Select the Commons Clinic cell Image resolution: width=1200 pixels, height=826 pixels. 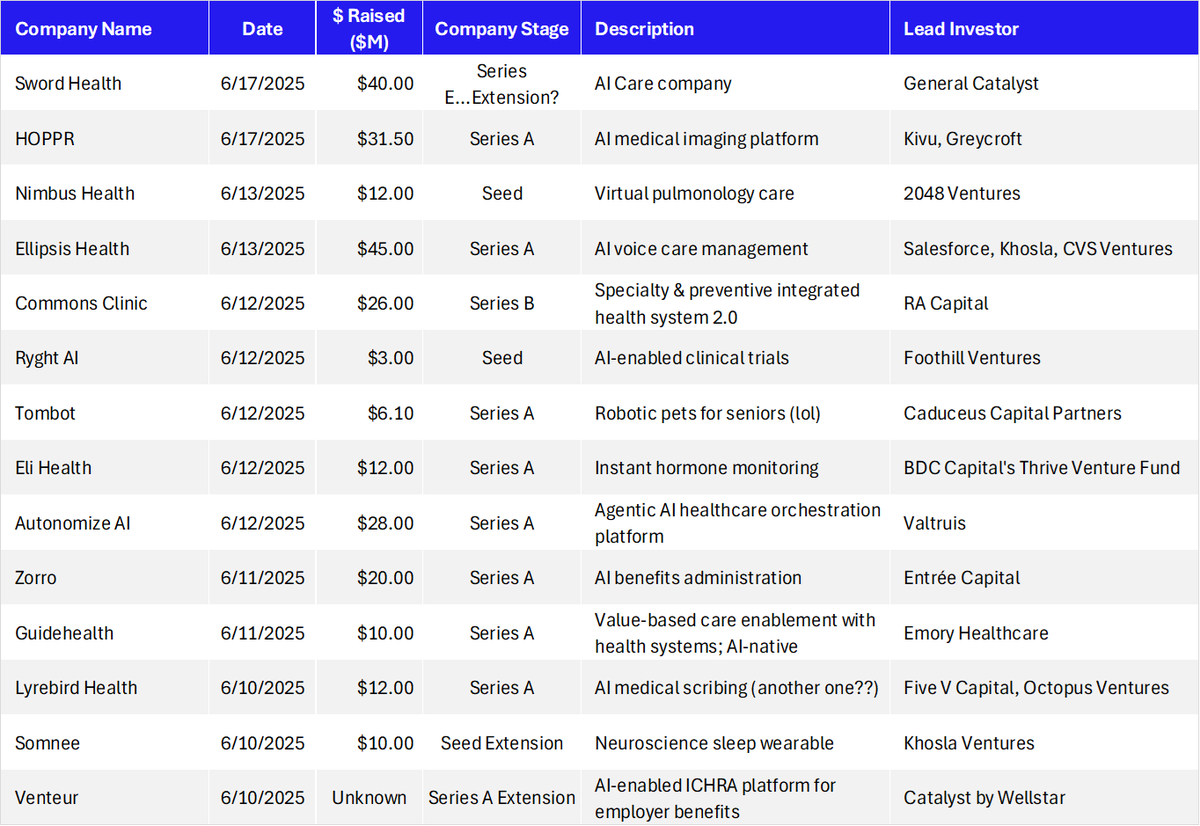[x=104, y=303]
